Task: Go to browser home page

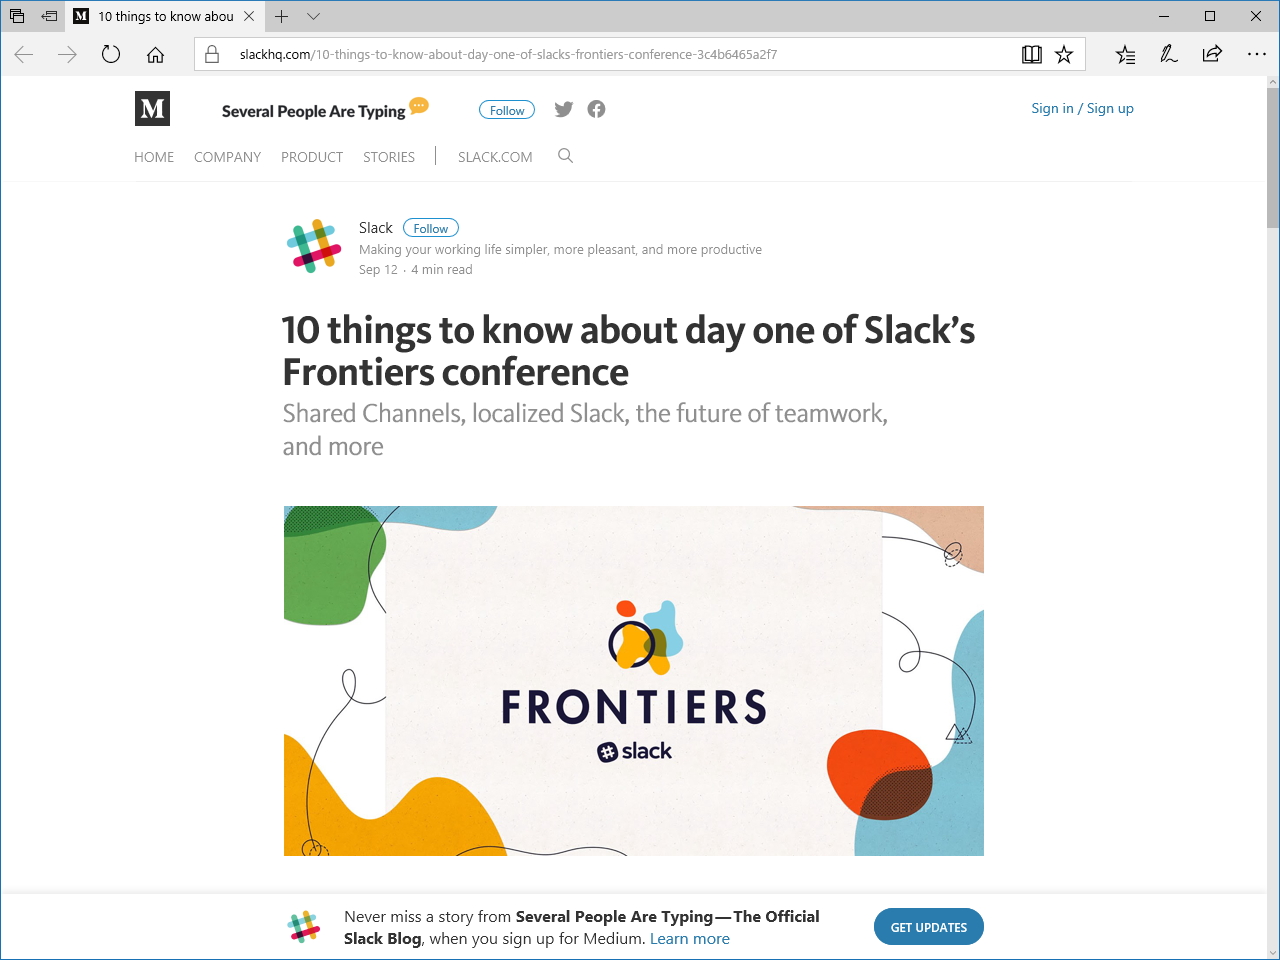Action: tap(155, 54)
